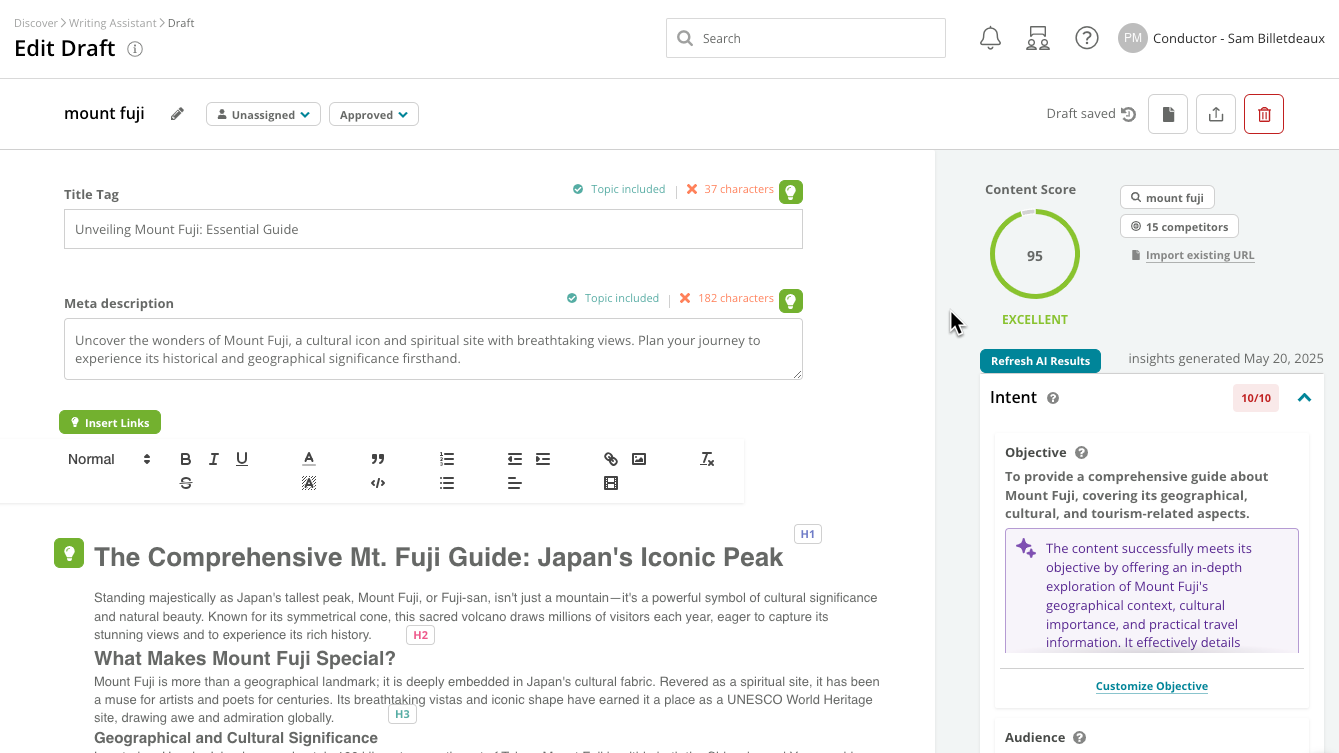The image size is (1339, 753).
Task: Edit the draft name with pencil icon
Action: pyautogui.click(x=177, y=114)
